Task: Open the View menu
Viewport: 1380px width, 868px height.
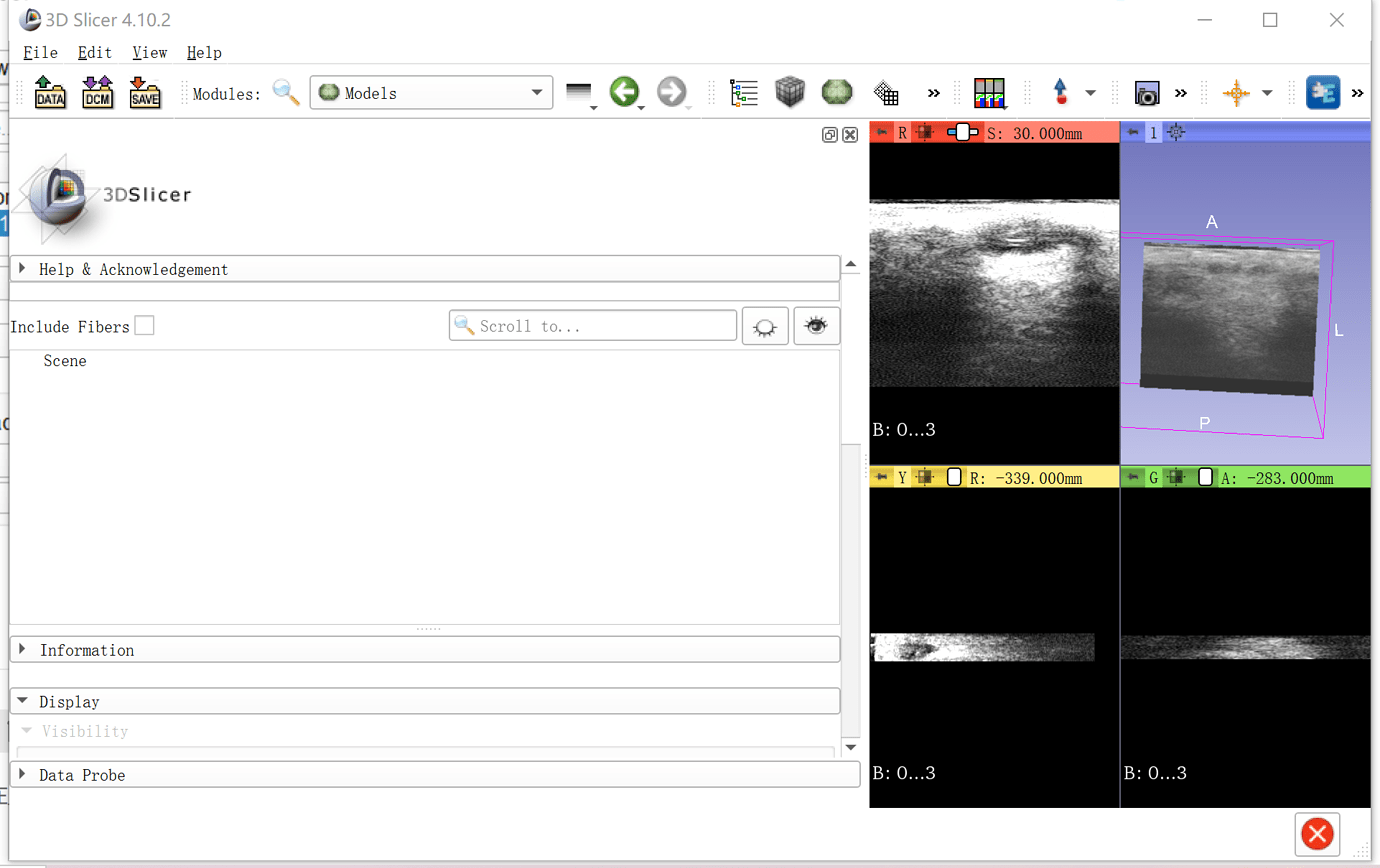Action: (x=149, y=52)
